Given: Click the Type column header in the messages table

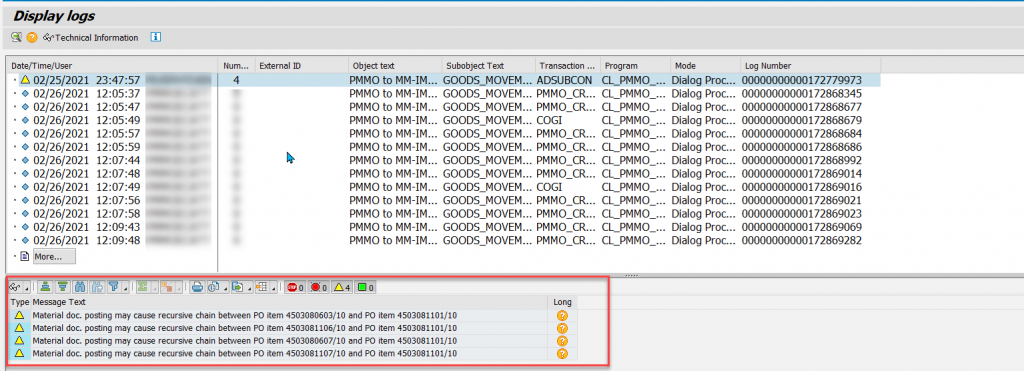Looking at the screenshot, I should click(x=20, y=302).
